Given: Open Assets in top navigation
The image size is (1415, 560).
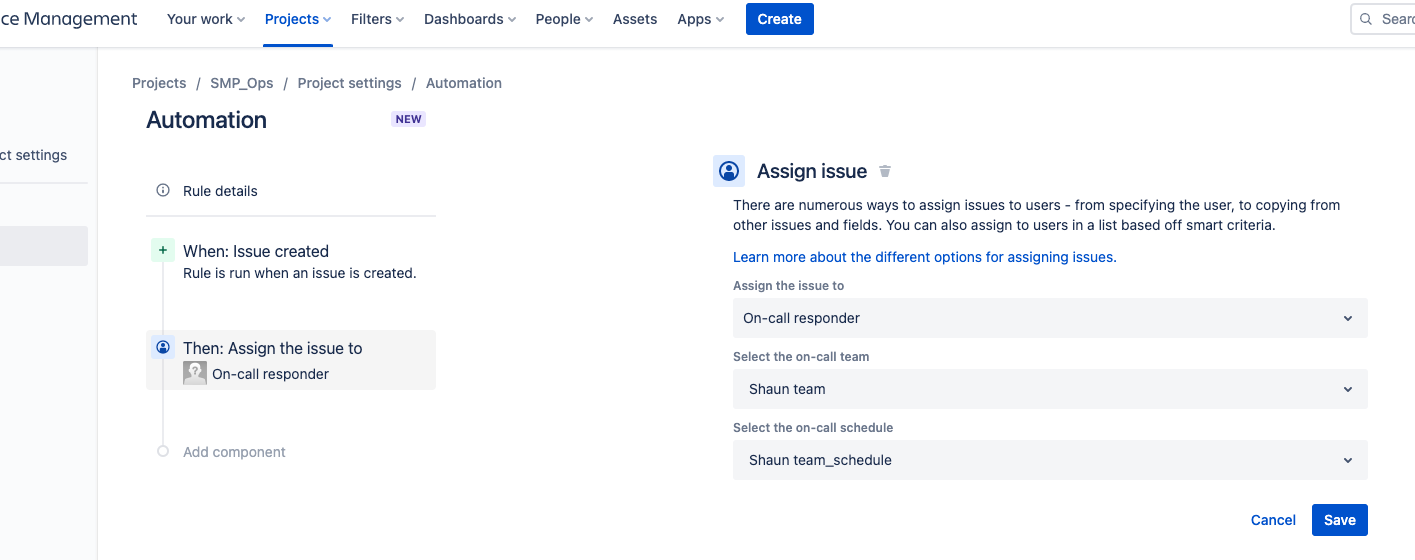Looking at the screenshot, I should [x=635, y=19].
